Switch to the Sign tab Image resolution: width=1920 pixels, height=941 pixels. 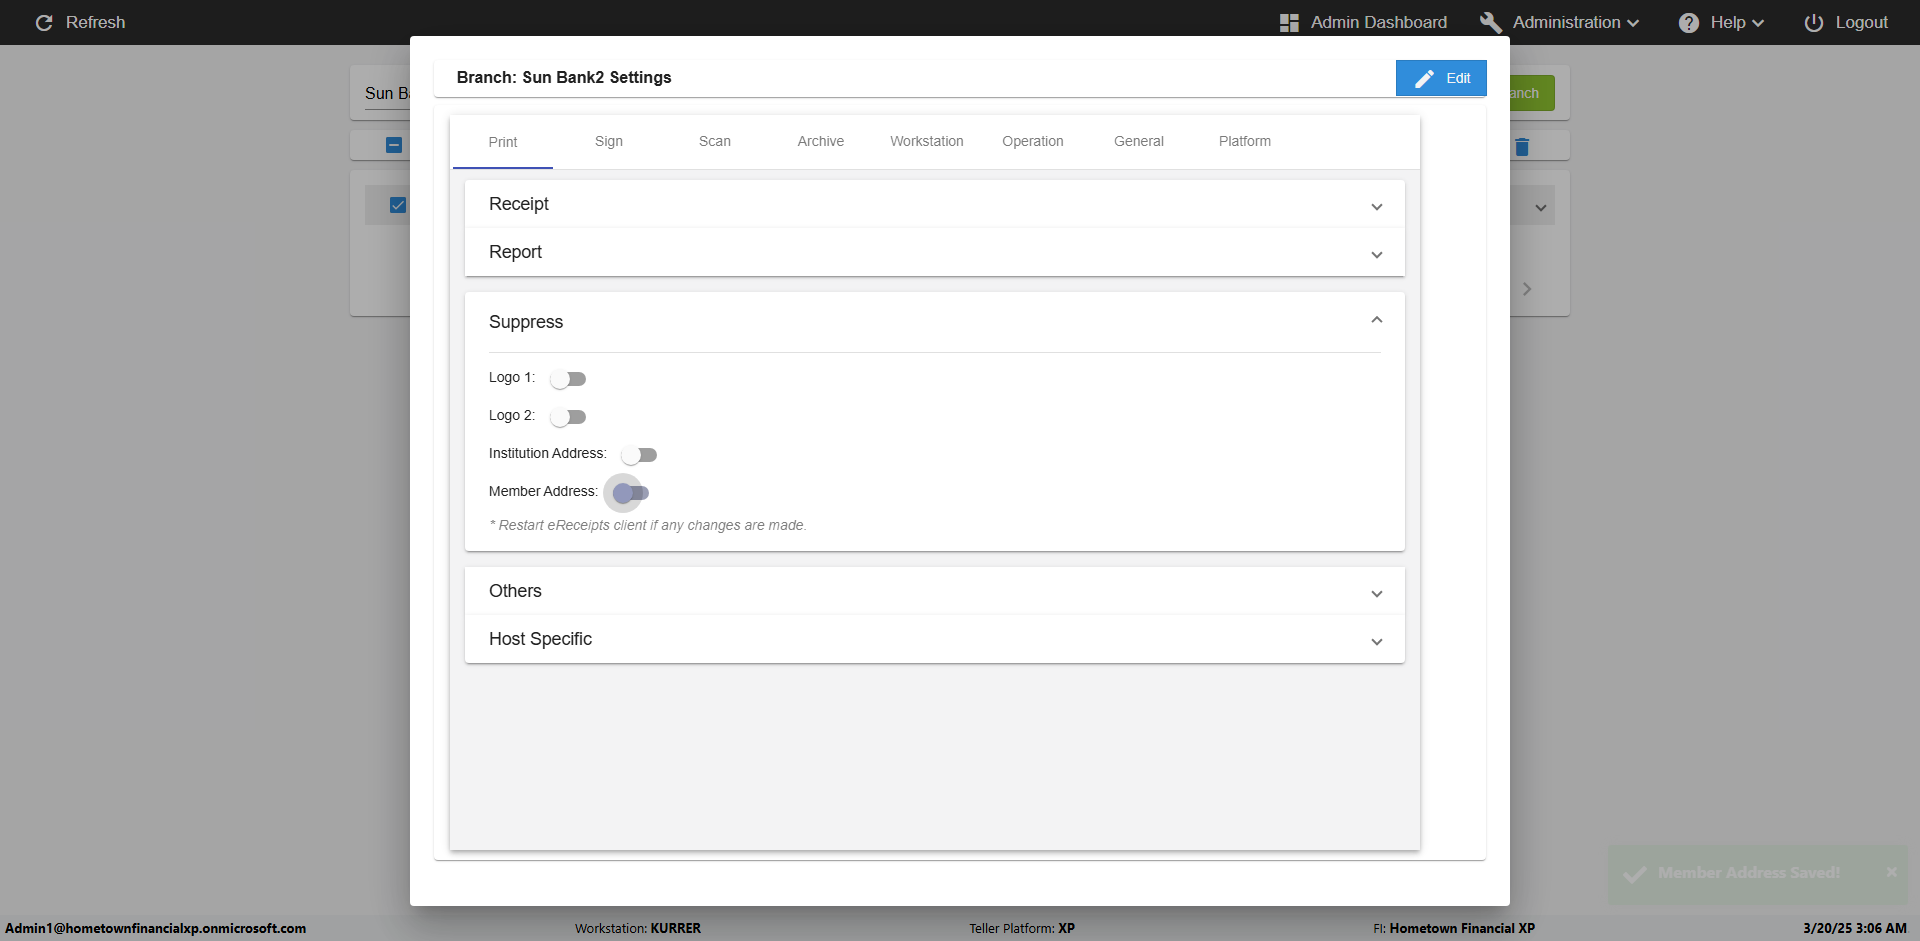pos(608,141)
